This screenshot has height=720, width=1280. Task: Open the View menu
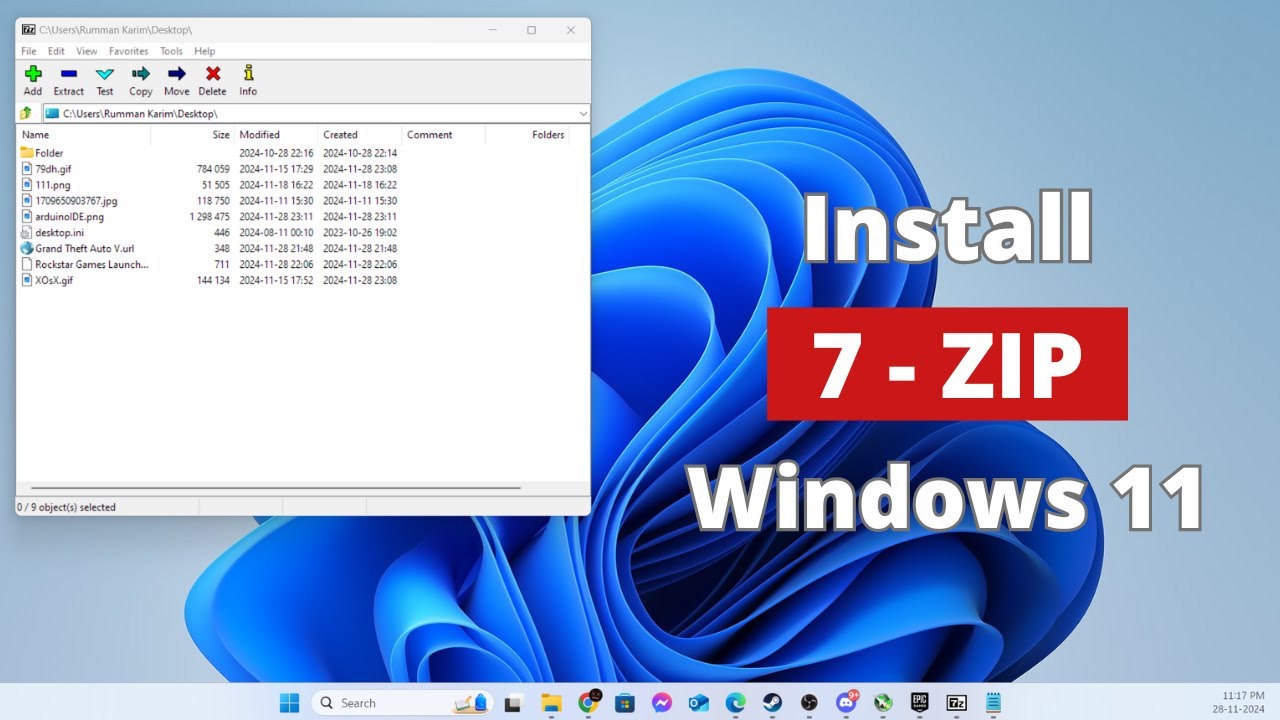point(87,51)
